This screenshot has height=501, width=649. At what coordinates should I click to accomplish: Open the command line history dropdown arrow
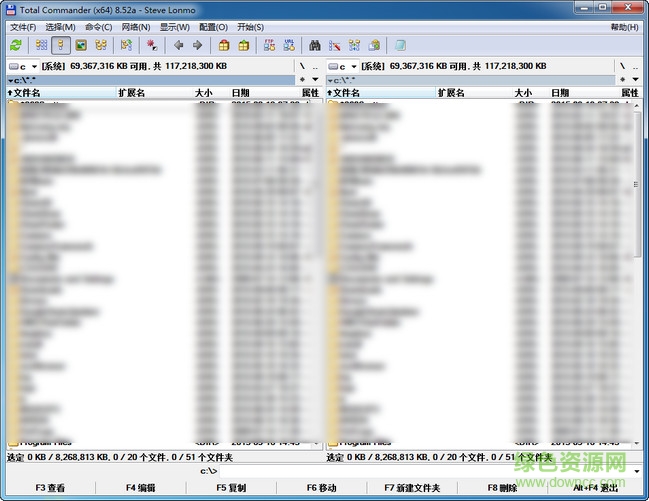click(x=637, y=471)
